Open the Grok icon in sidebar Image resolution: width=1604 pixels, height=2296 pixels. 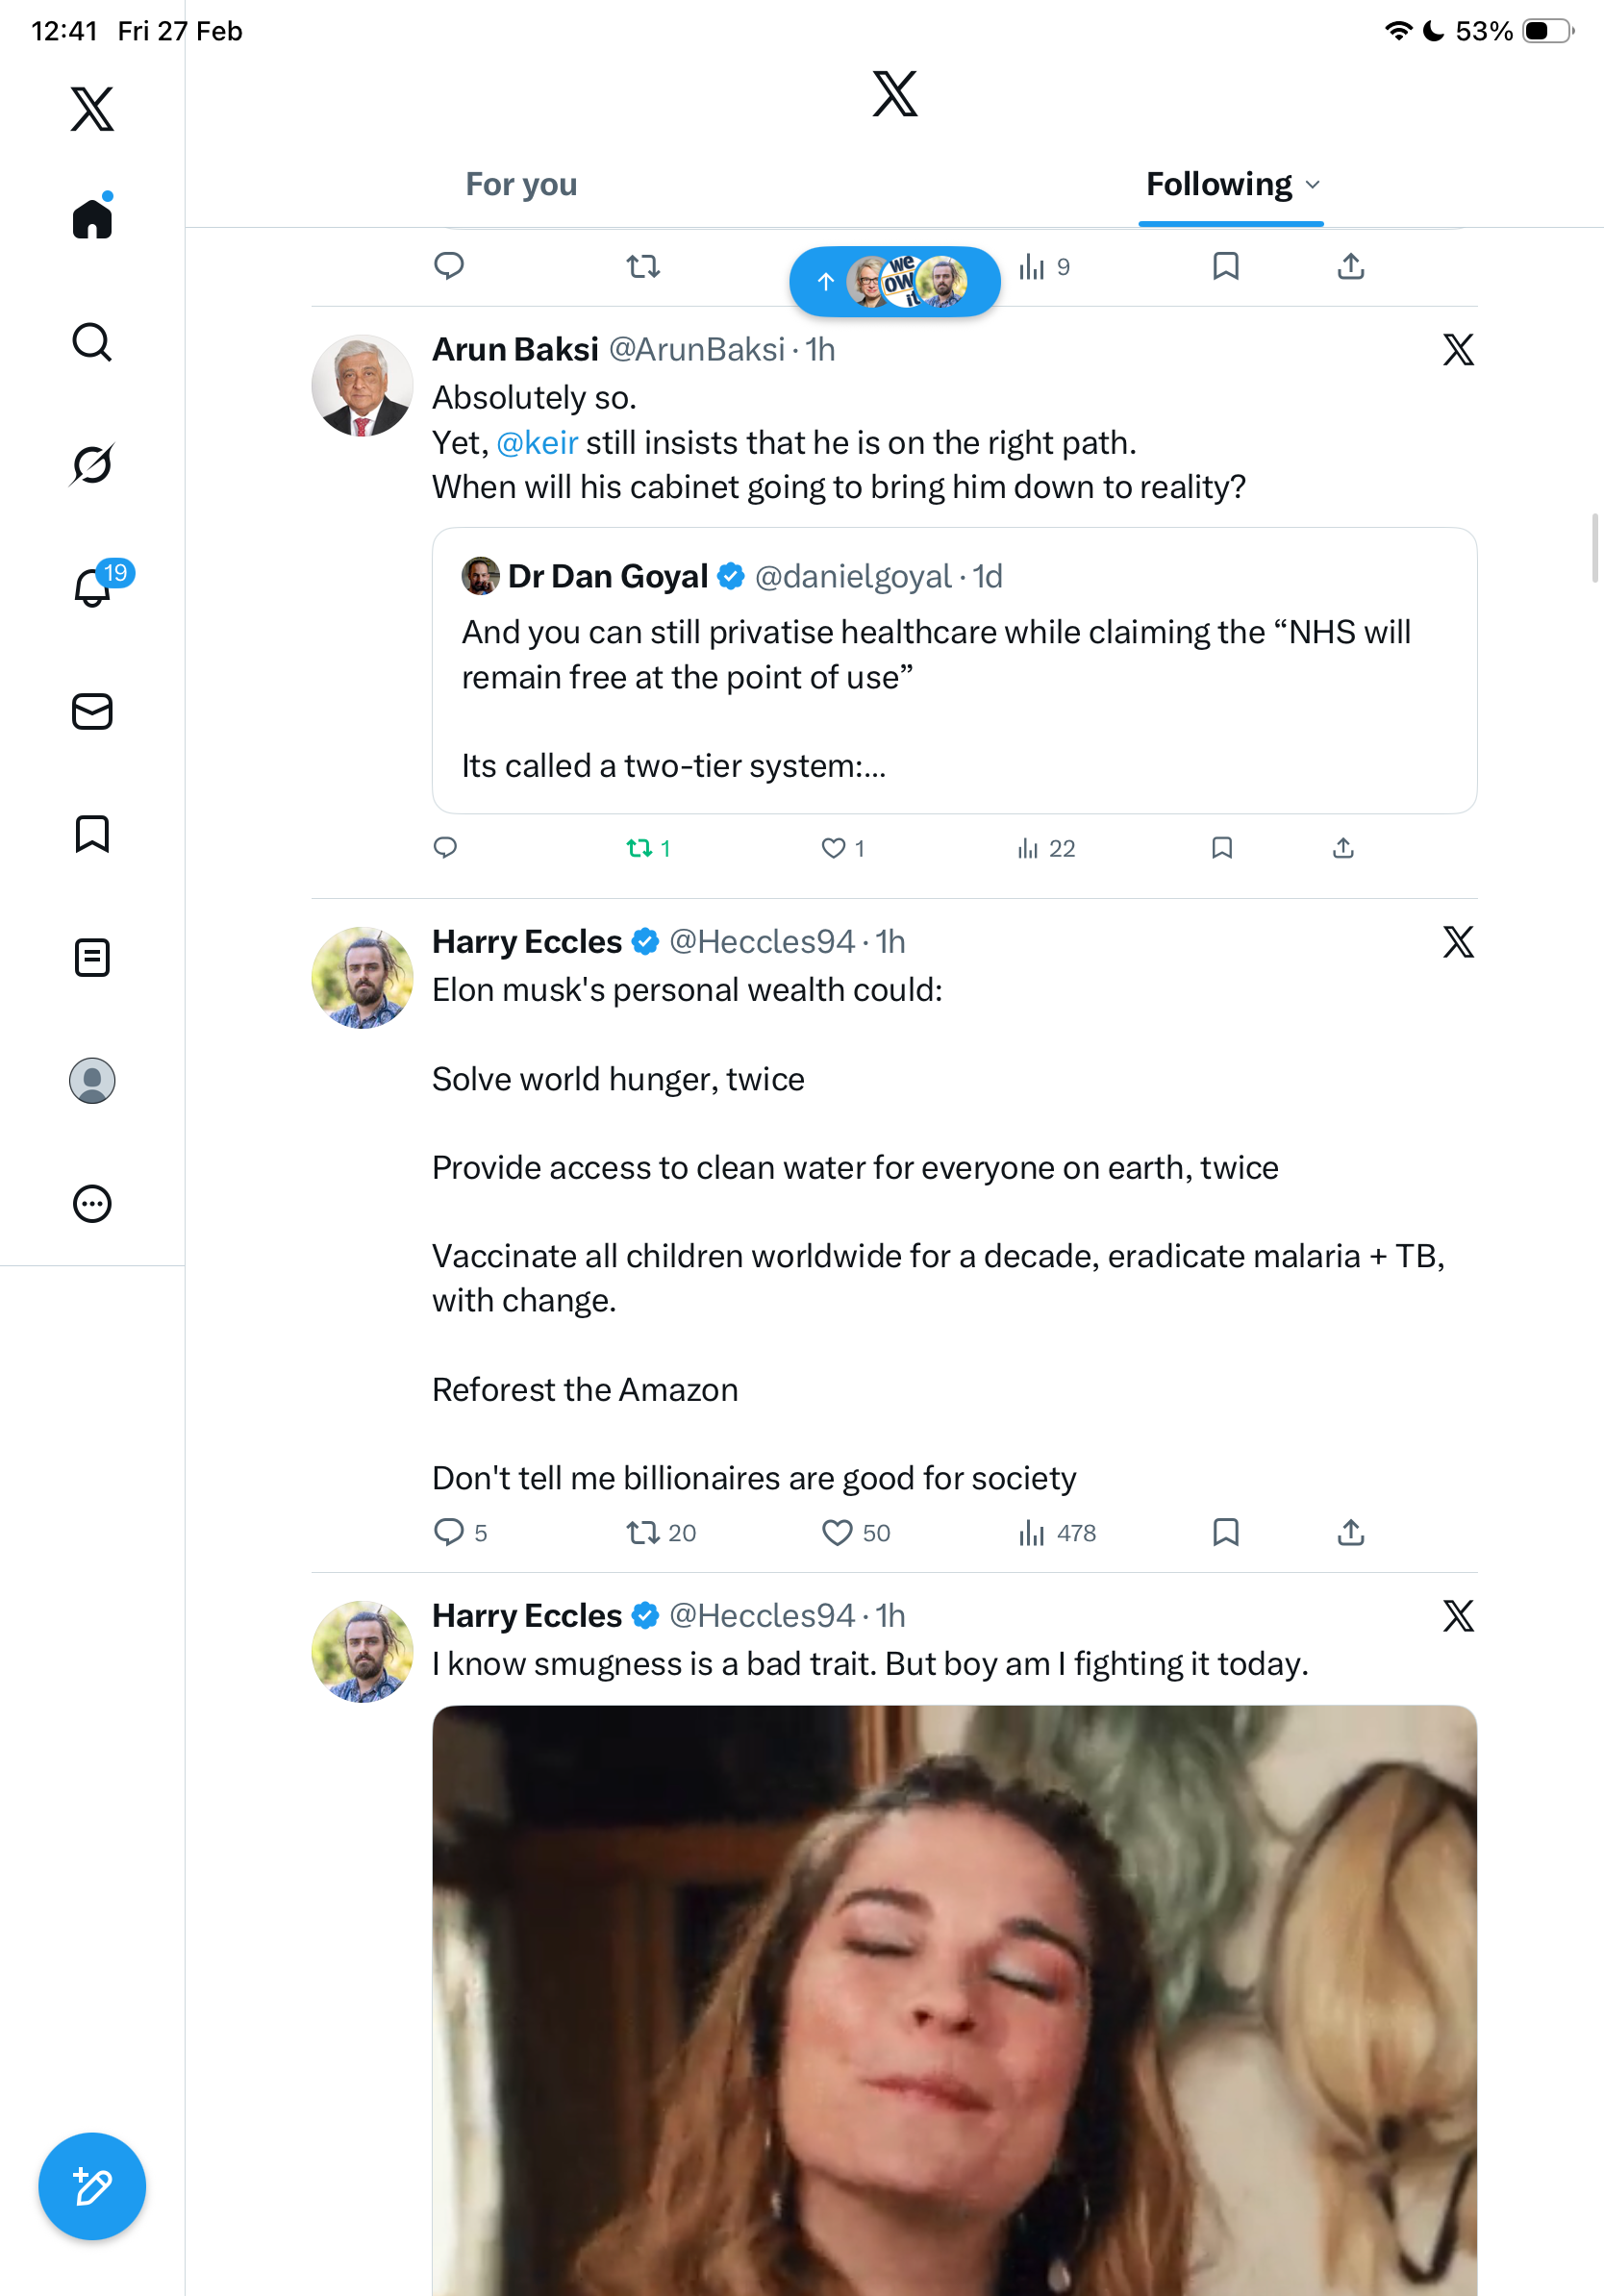(x=92, y=464)
